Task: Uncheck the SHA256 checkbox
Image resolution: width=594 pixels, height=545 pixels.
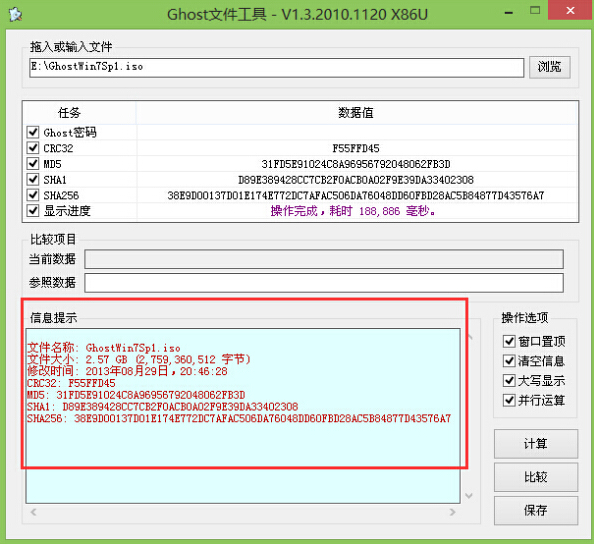Action: (33, 195)
